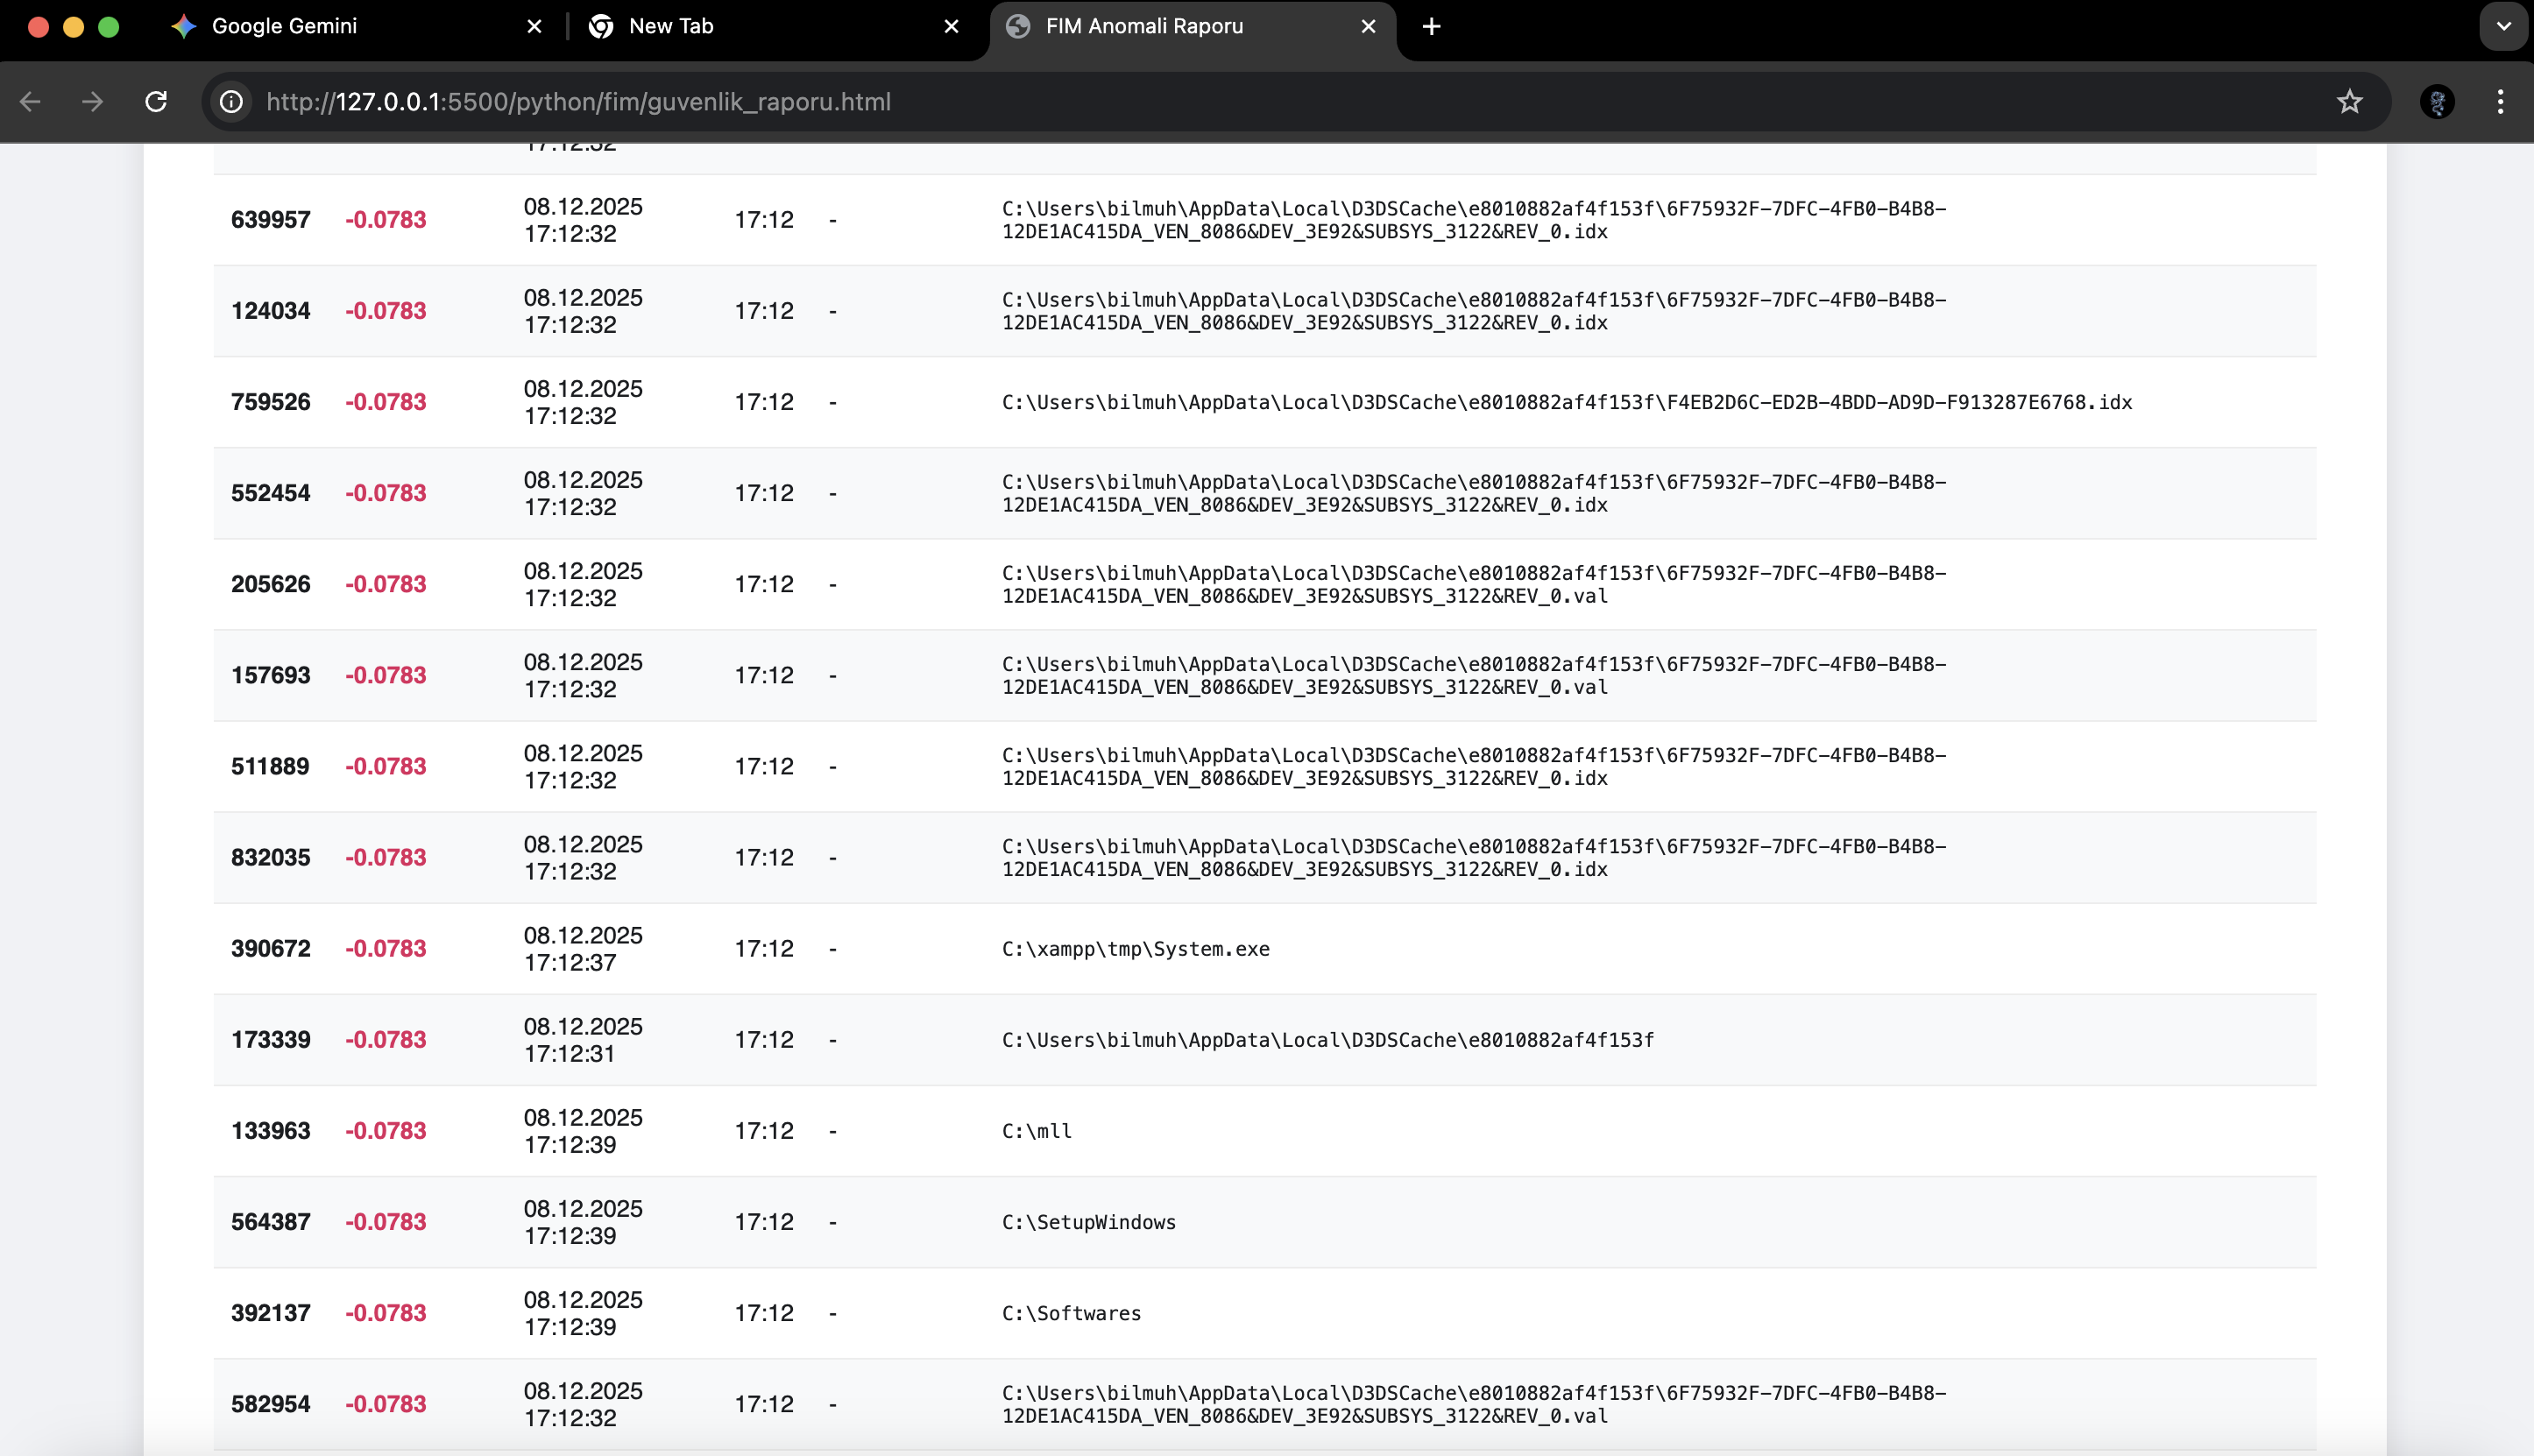Viewport: 2534px width, 1456px height.
Task: Click record ID 564387
Action: (271, 1222)
